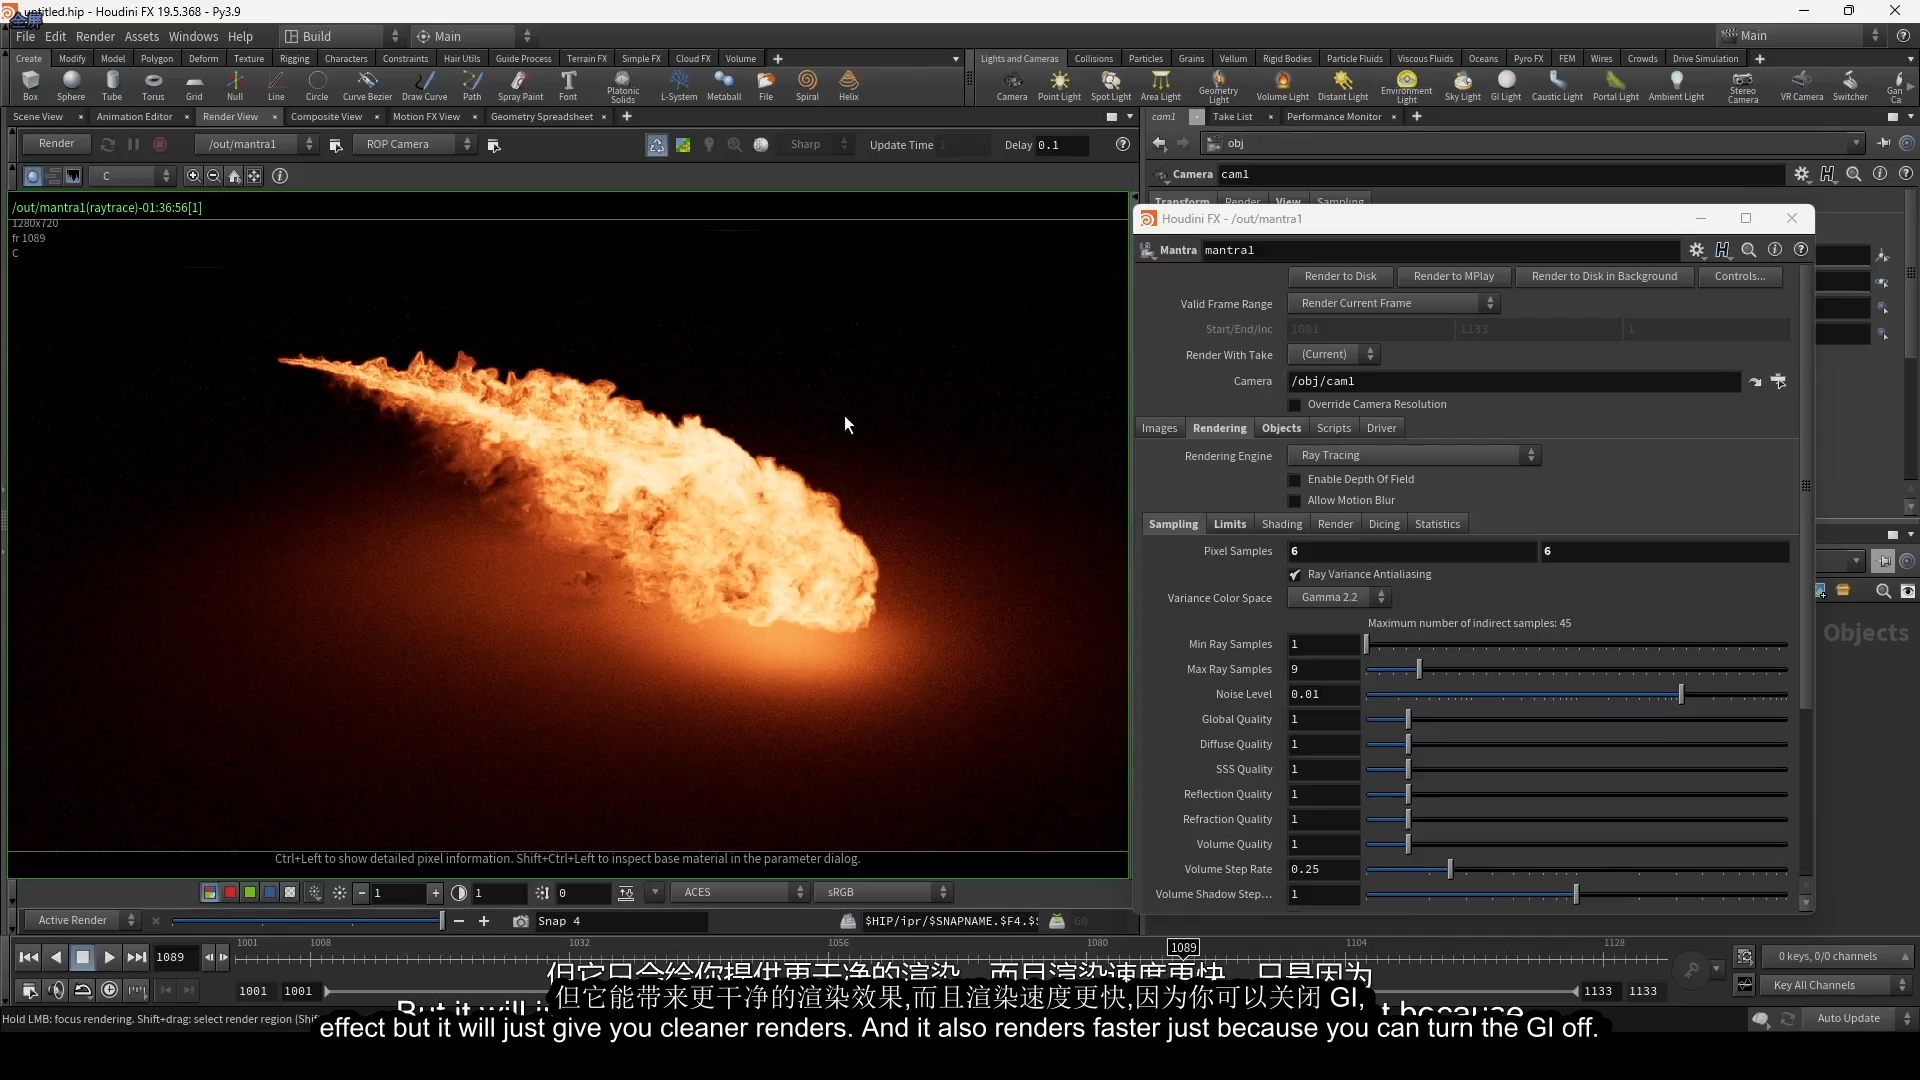Select the Spray Paint tool
The height and width of the screenshot is (1080, 1920).
pos(520,85)
